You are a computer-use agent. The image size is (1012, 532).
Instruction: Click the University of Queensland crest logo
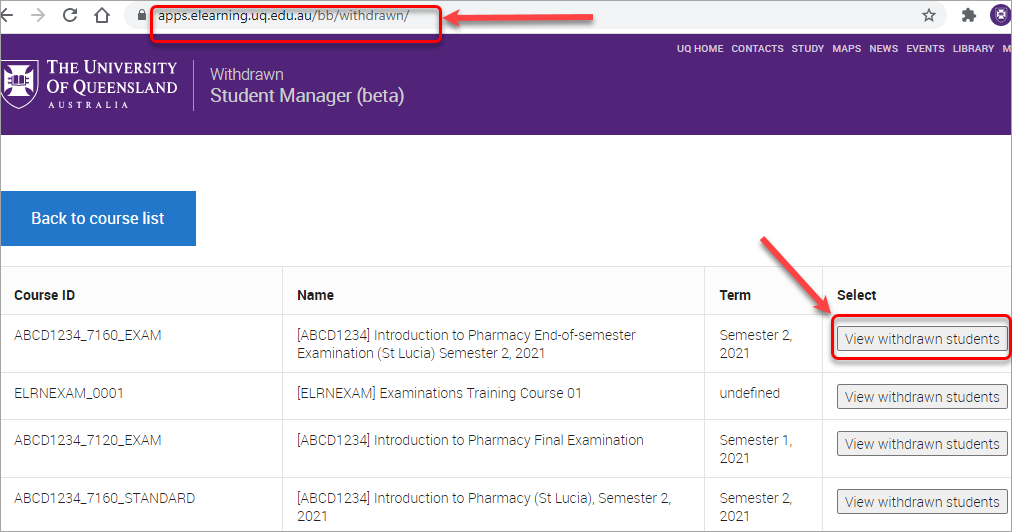pyautogui.click(x=19, y=84)
